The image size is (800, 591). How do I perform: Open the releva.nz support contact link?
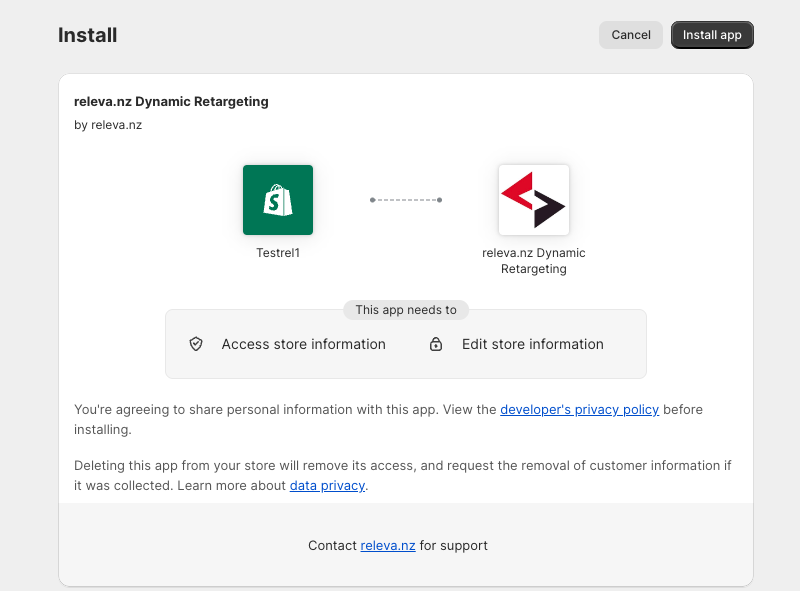388,546
